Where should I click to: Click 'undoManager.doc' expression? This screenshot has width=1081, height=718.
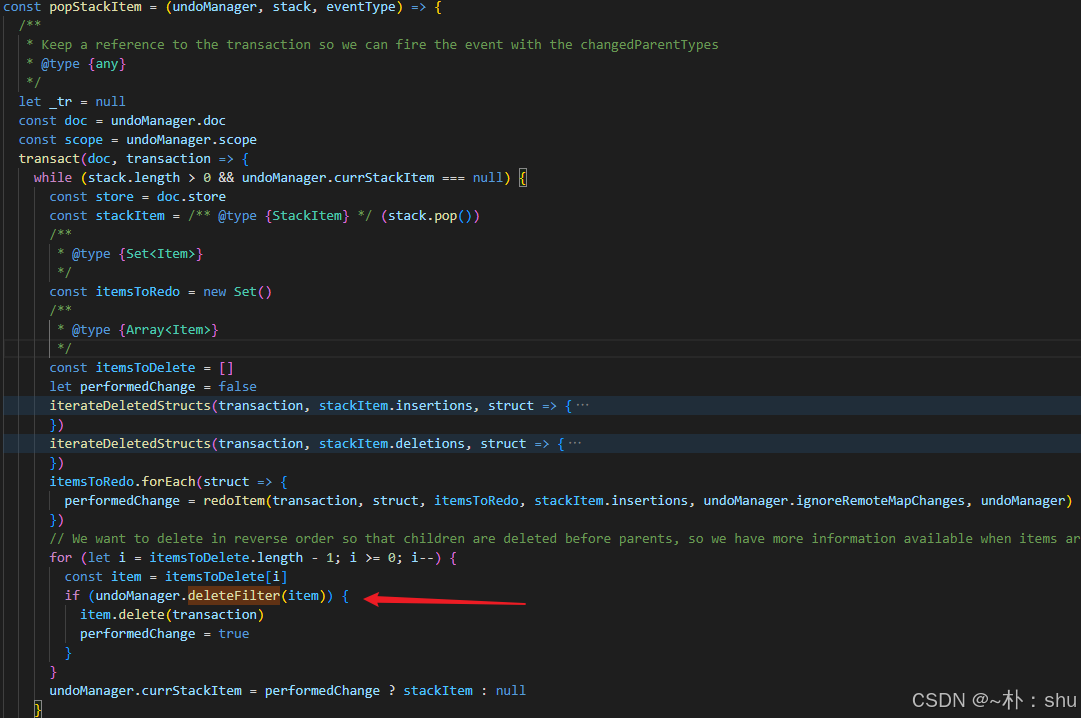168,121
